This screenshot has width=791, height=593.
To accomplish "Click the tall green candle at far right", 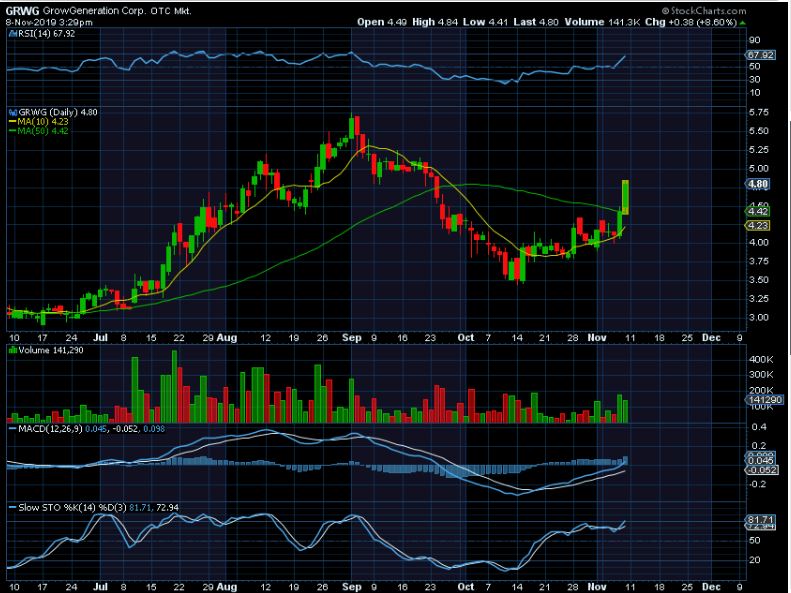I will tap(625, 196).
